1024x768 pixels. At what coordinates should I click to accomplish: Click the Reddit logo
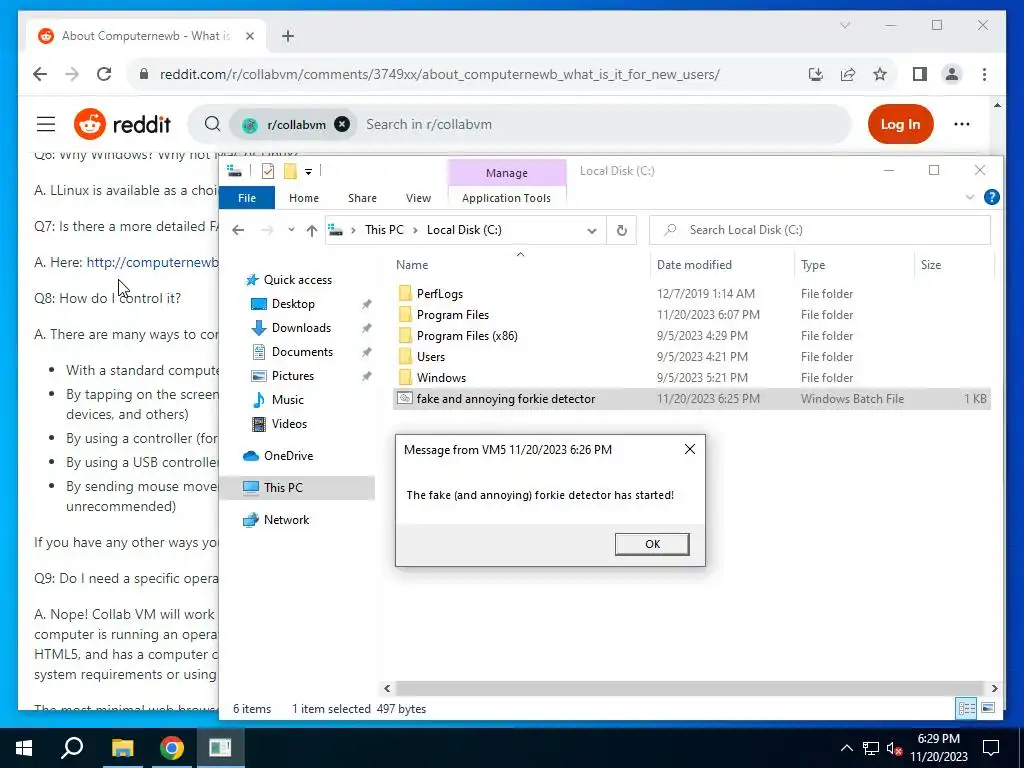point(122,124)
